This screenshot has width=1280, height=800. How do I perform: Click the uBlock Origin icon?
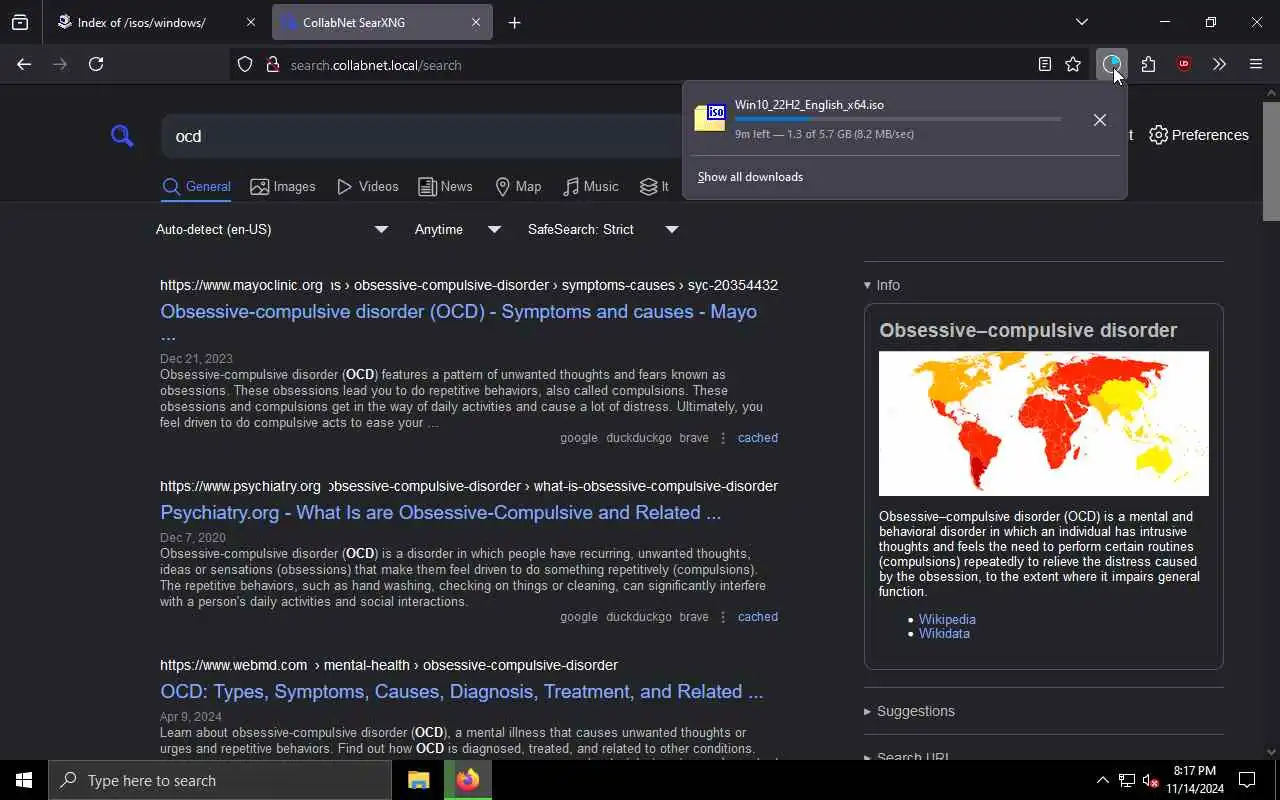(x=1184, y=64)
